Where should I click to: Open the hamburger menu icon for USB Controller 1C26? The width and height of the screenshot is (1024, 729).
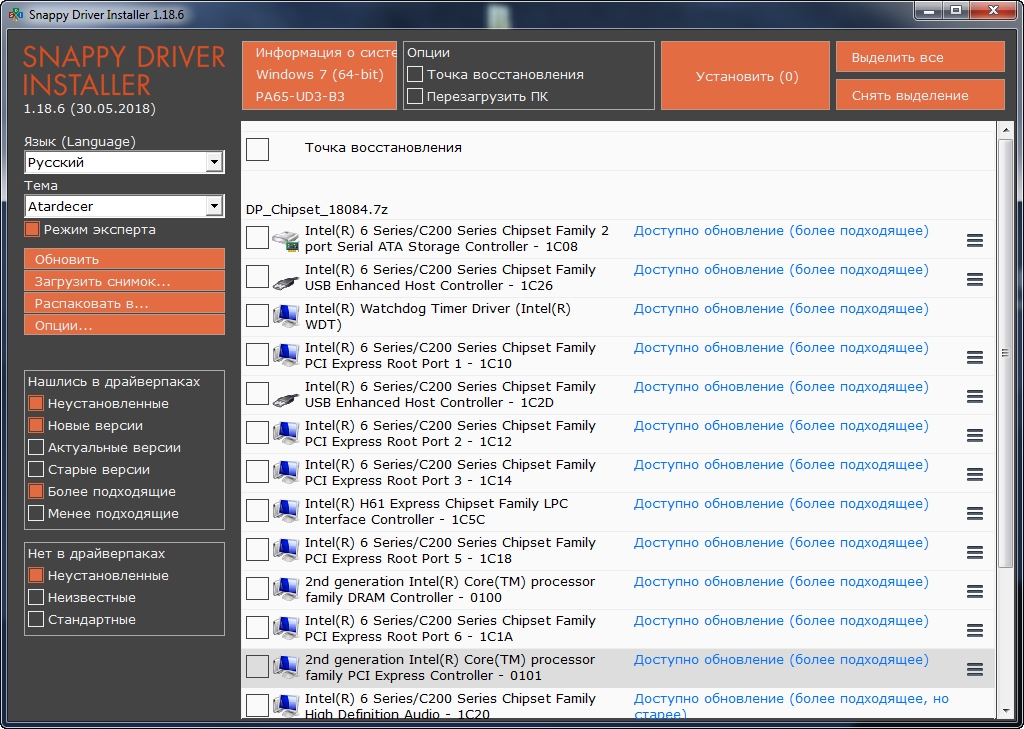(x=974, y=280)
